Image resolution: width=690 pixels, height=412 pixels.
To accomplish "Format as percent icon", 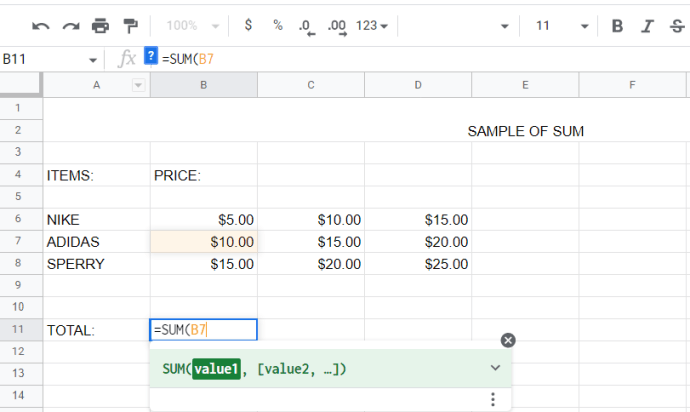I will tap(277, 25).
